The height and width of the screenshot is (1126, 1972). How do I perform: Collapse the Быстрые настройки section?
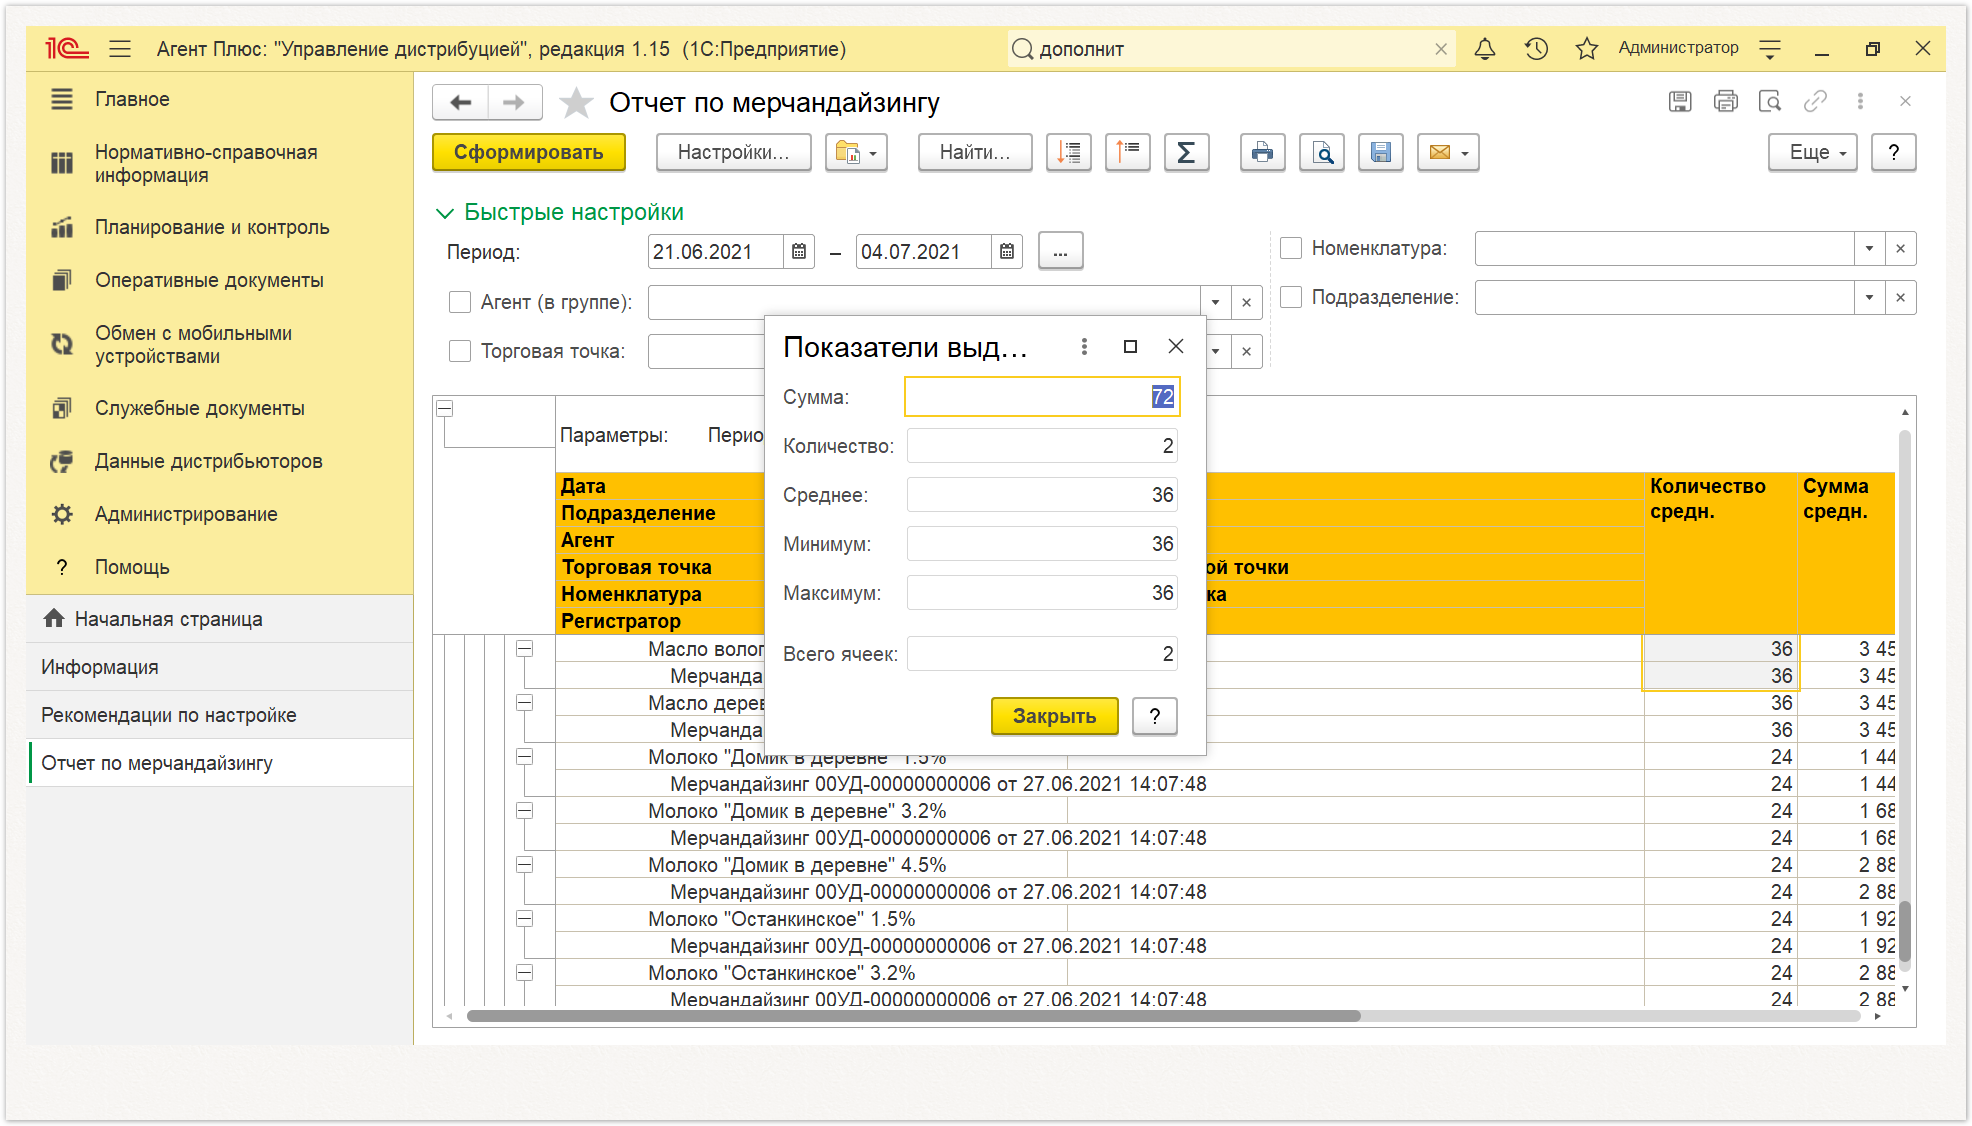pyautogui.click(x=445, y=213)
